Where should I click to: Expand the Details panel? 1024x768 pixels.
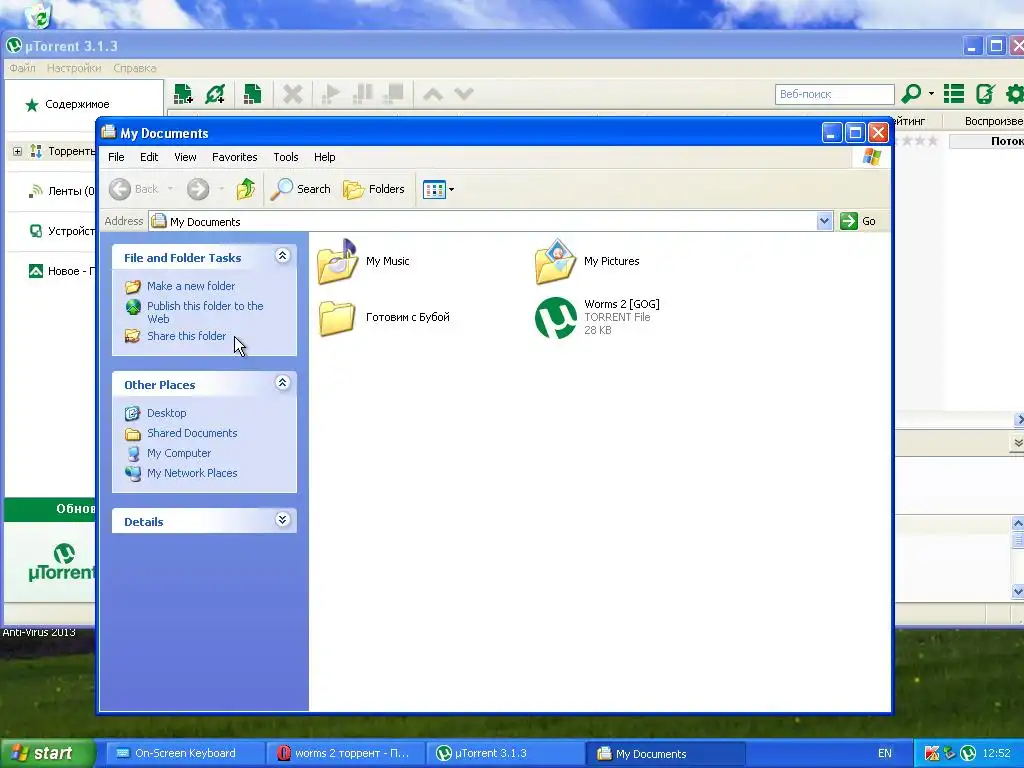[x=282, y=520]
